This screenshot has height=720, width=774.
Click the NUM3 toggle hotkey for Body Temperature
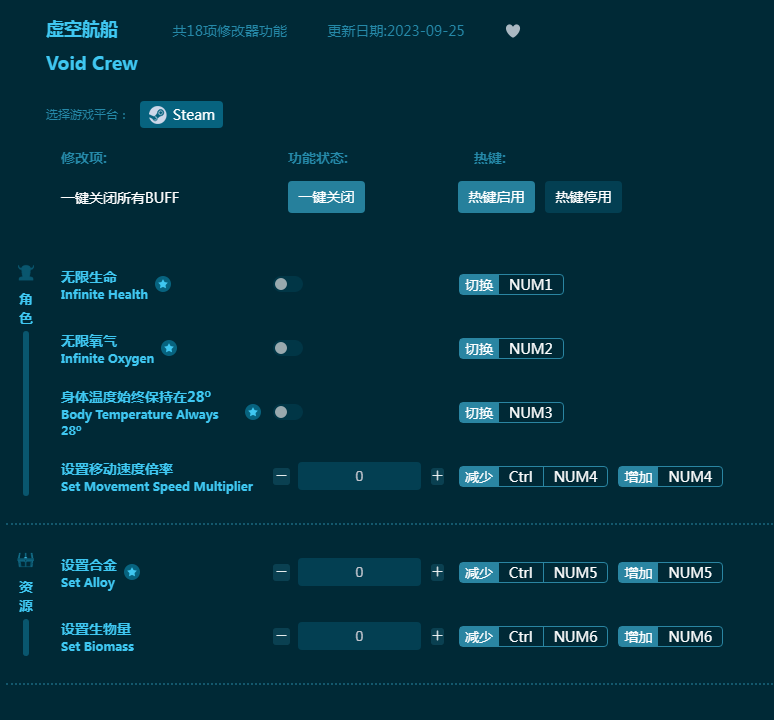(x=511, y=413)
